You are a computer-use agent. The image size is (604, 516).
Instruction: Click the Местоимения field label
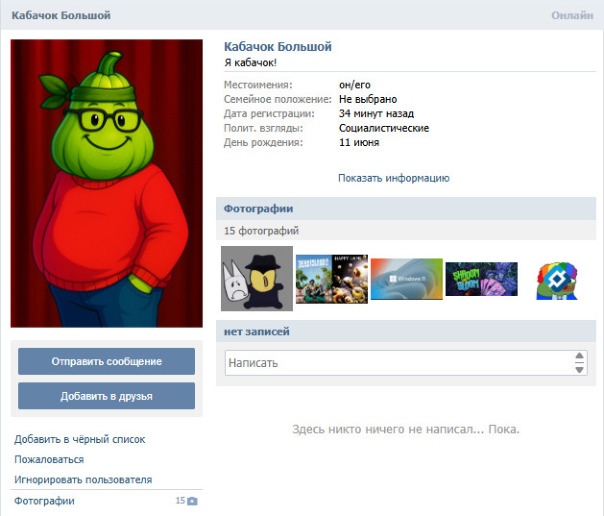[x=258, y=85]
